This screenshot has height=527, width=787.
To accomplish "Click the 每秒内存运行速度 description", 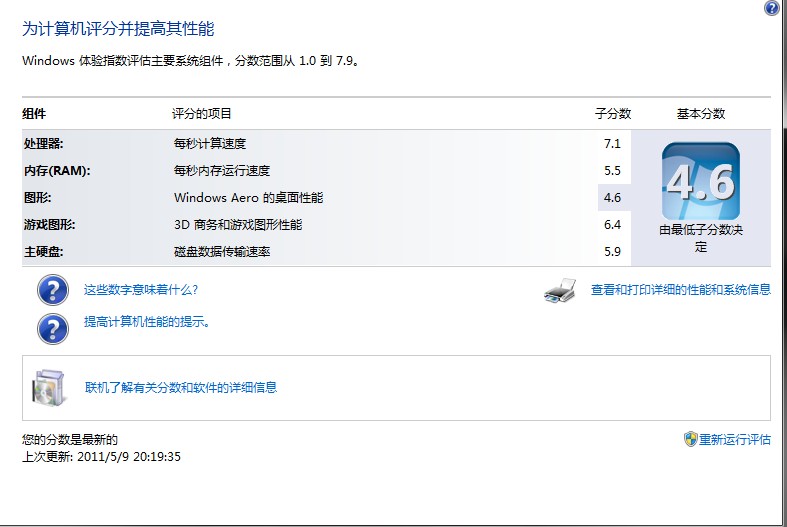I will pyautogui.click(x=222, y=171).
